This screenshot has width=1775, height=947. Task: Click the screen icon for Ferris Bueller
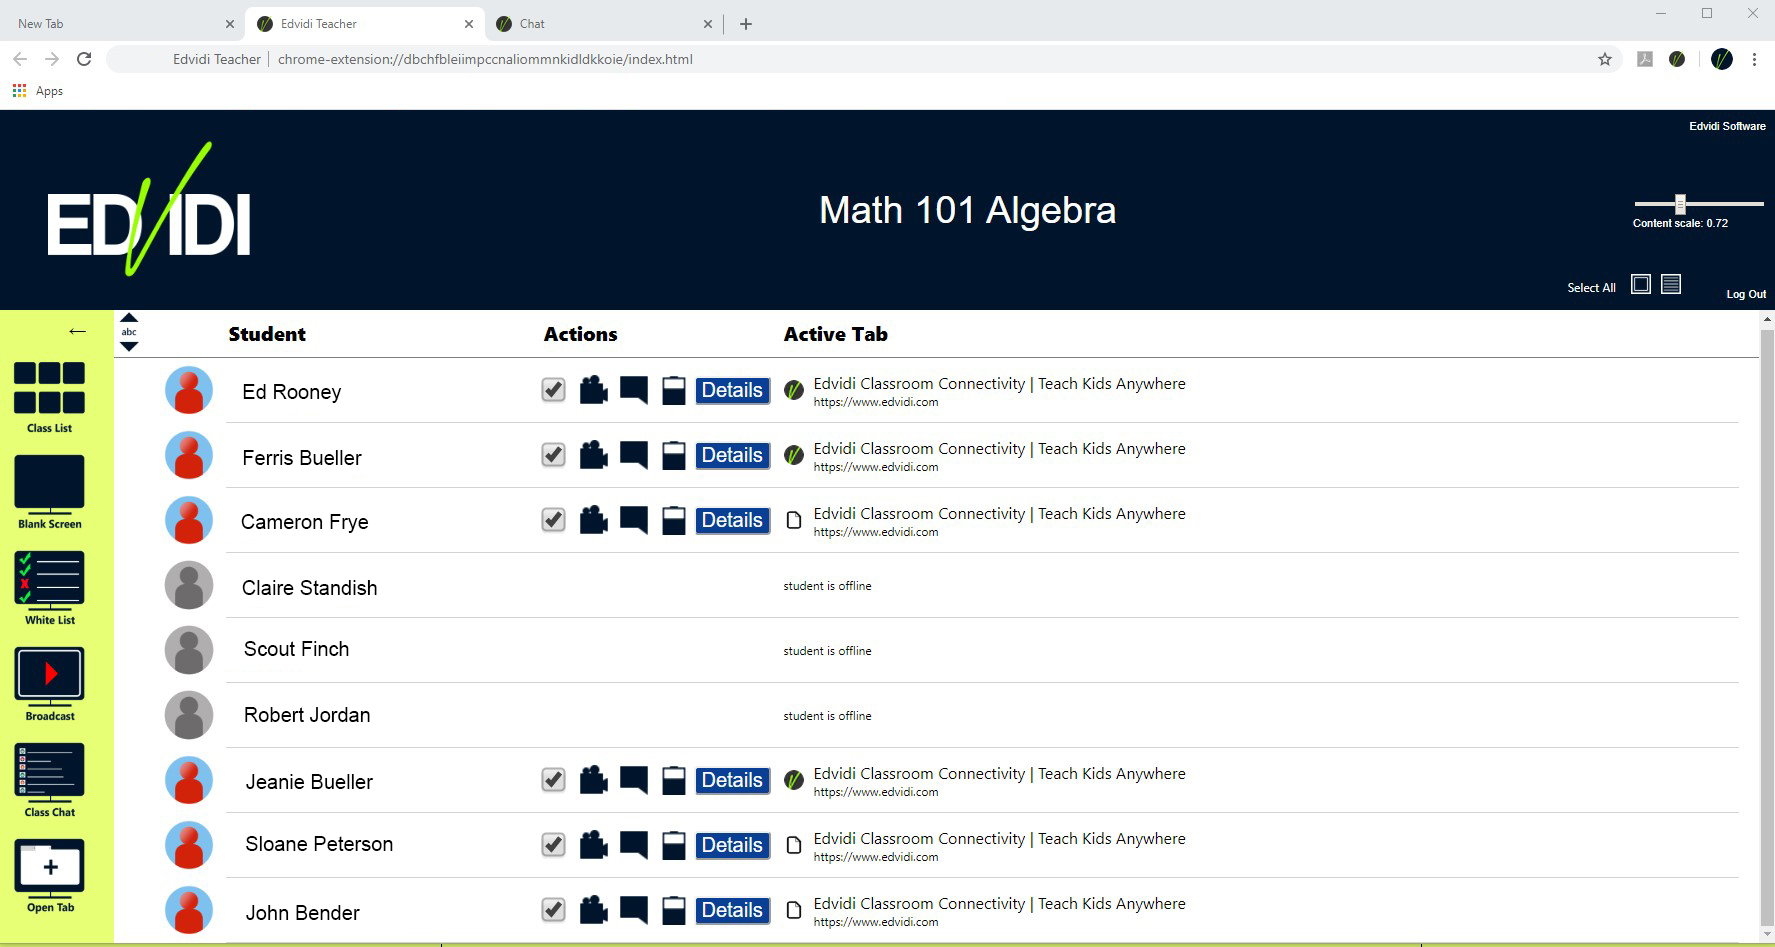(x=674, y=455)
